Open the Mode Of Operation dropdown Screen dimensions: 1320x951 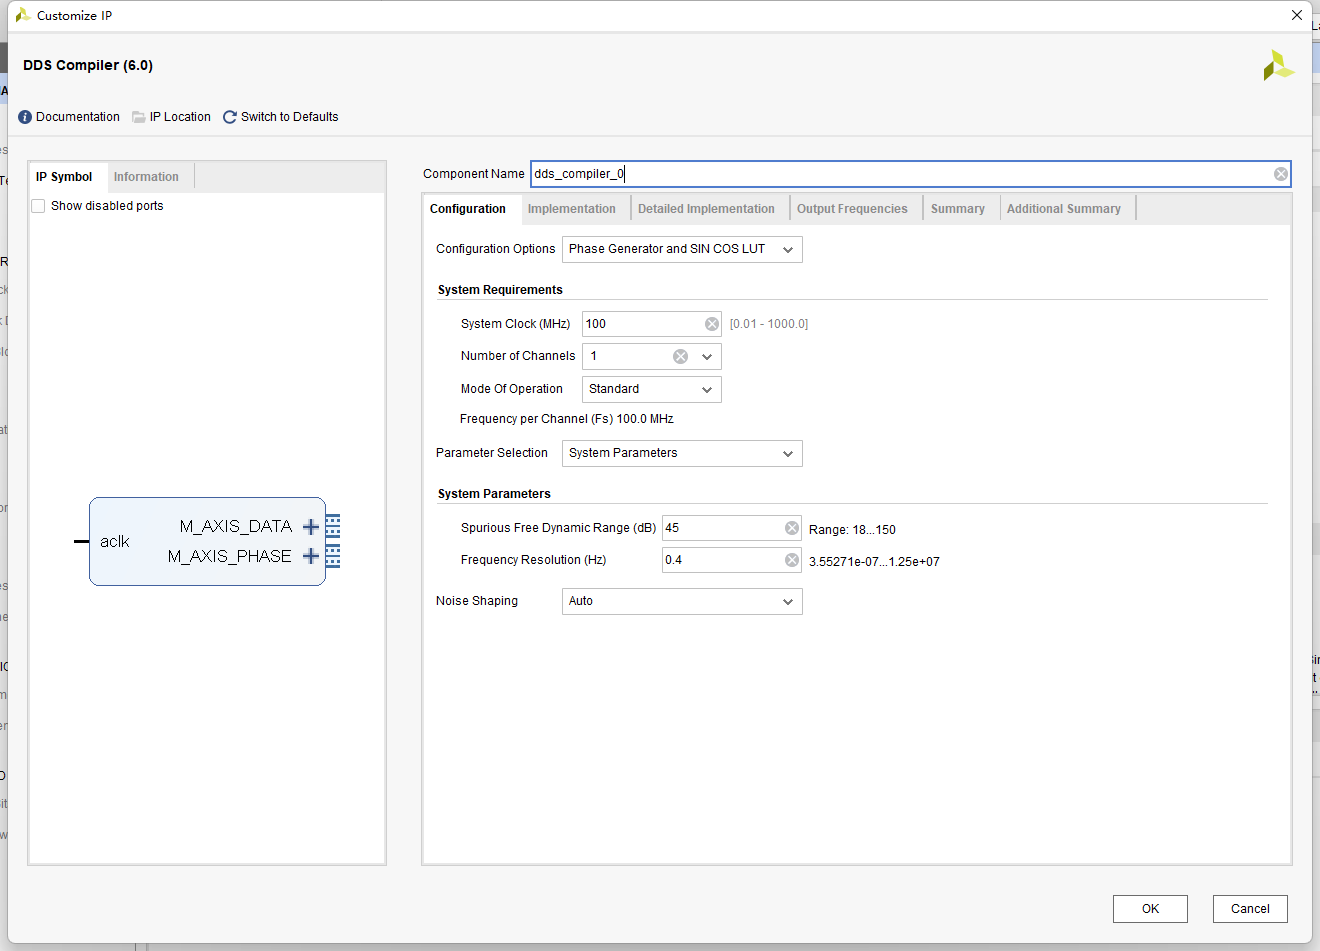(652, 389)
